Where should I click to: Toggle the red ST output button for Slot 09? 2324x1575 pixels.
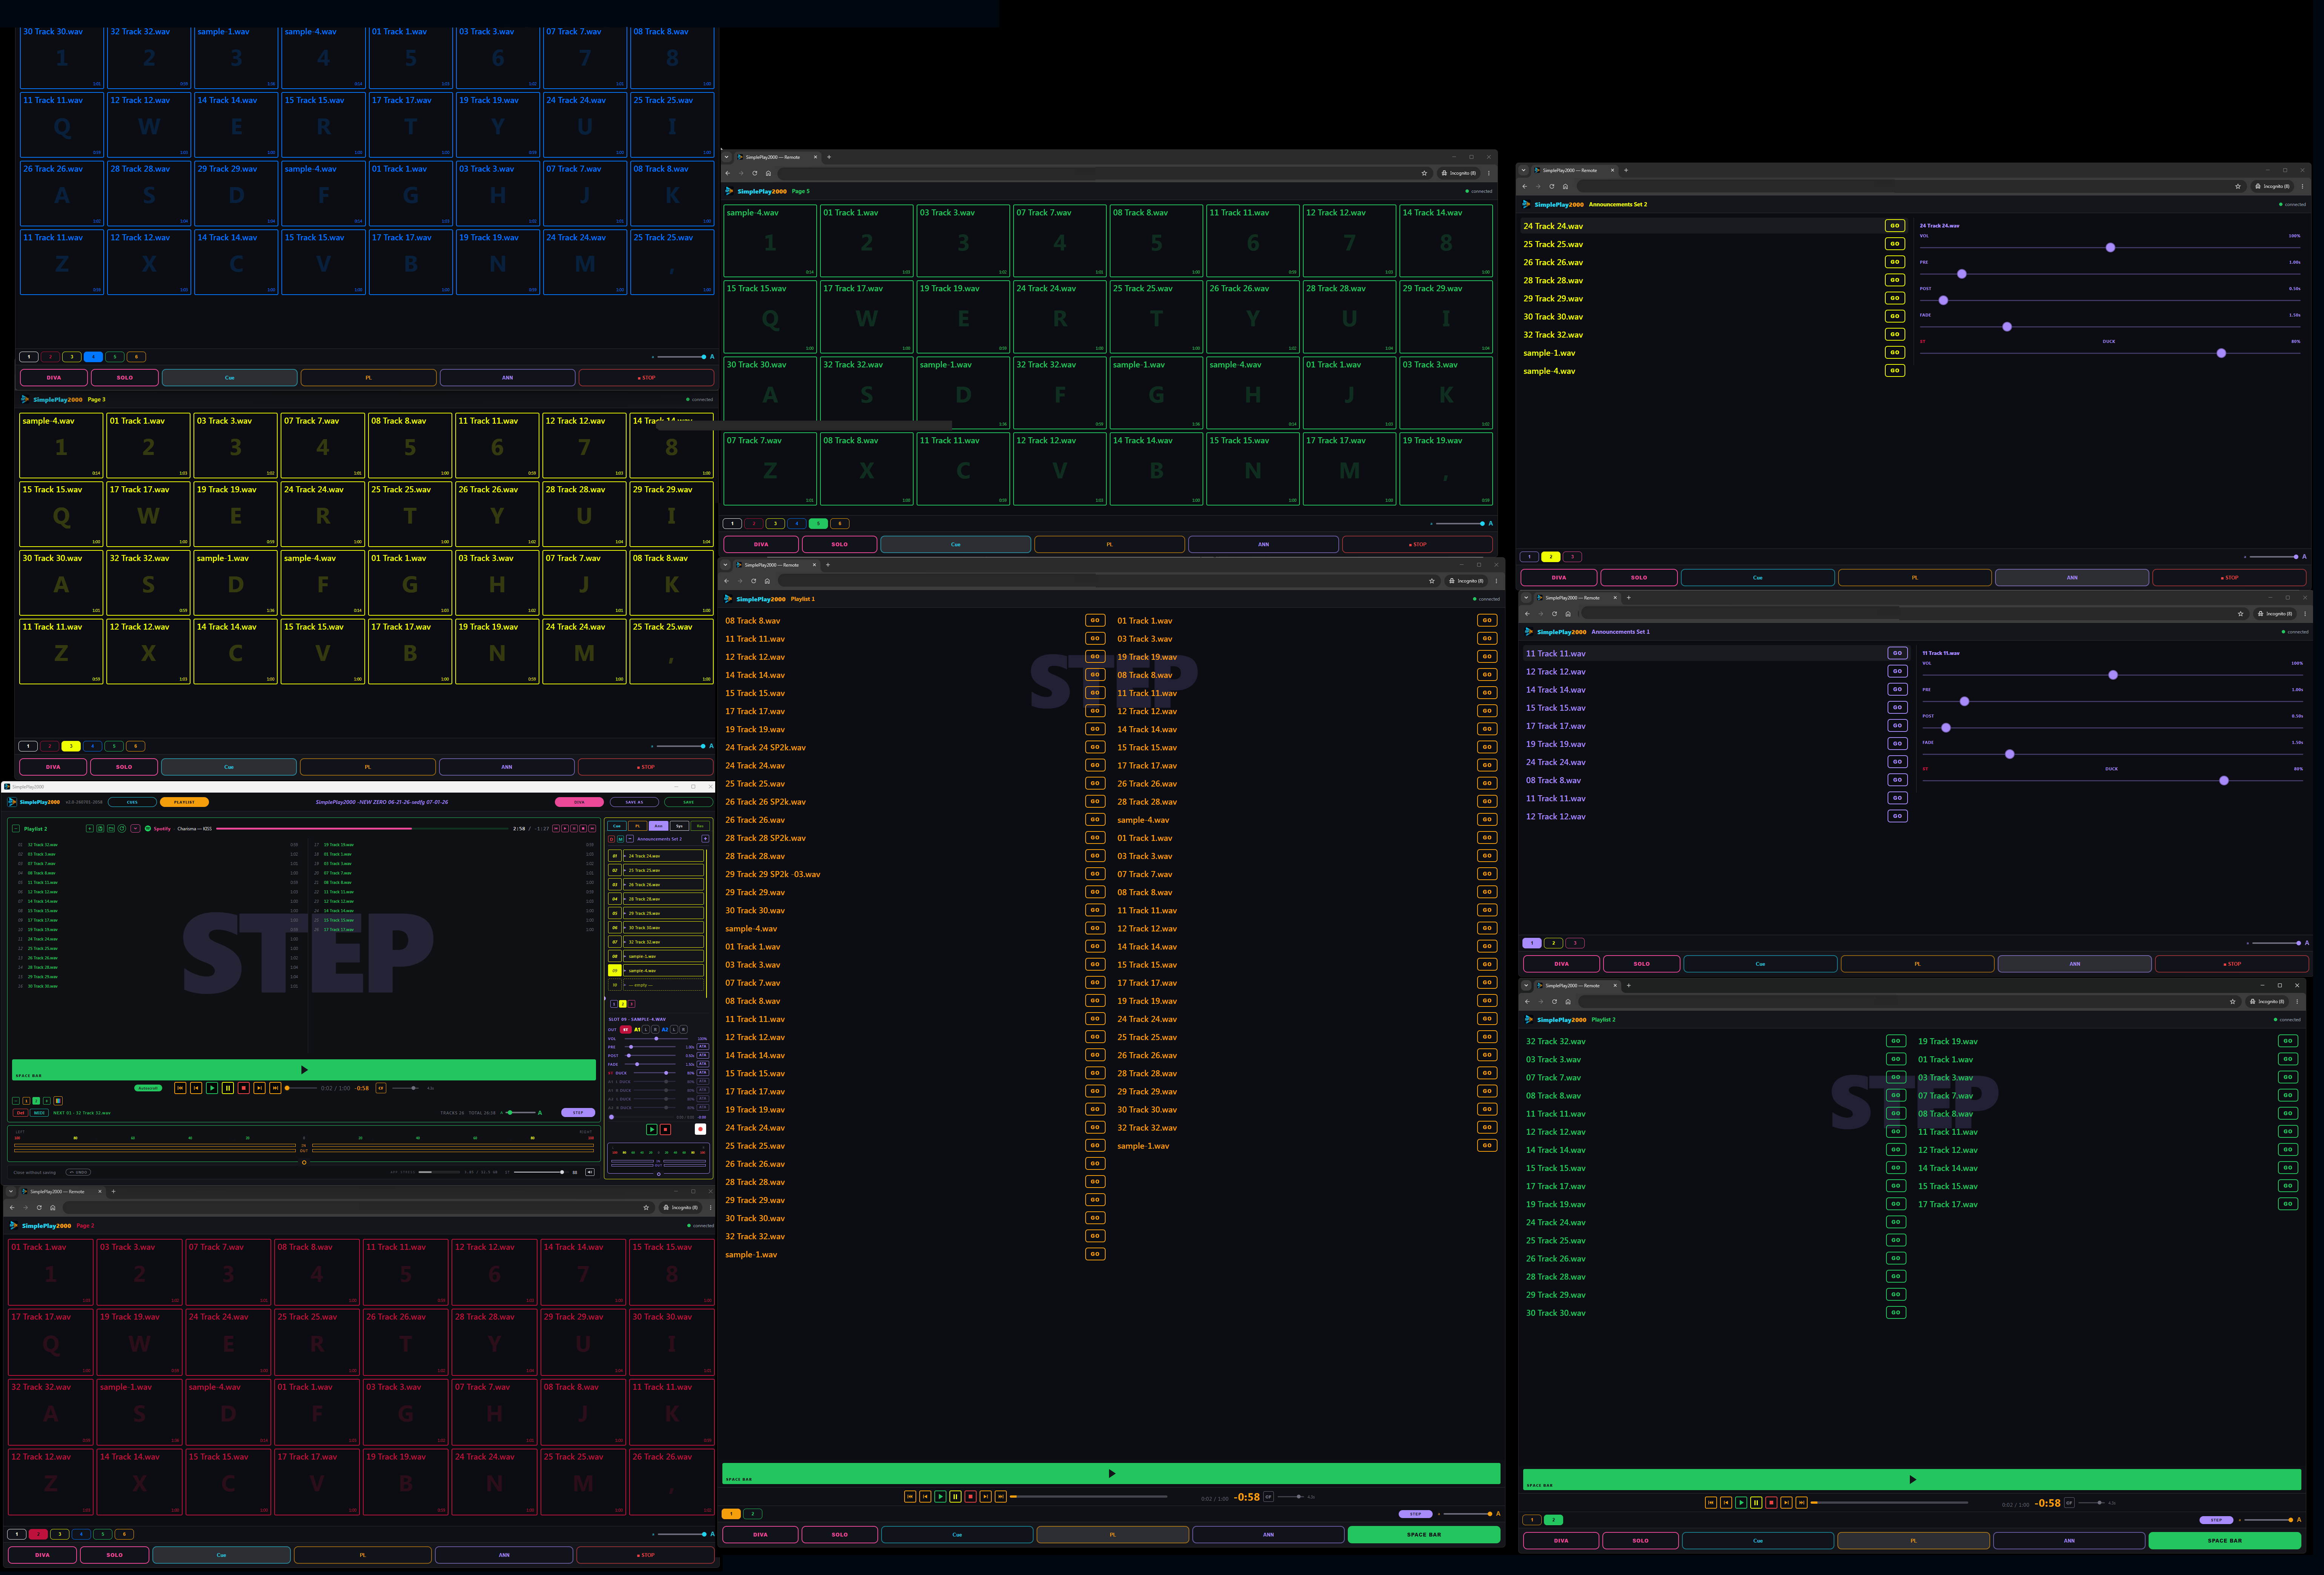pyautogui.click(x=626, y=1030)
